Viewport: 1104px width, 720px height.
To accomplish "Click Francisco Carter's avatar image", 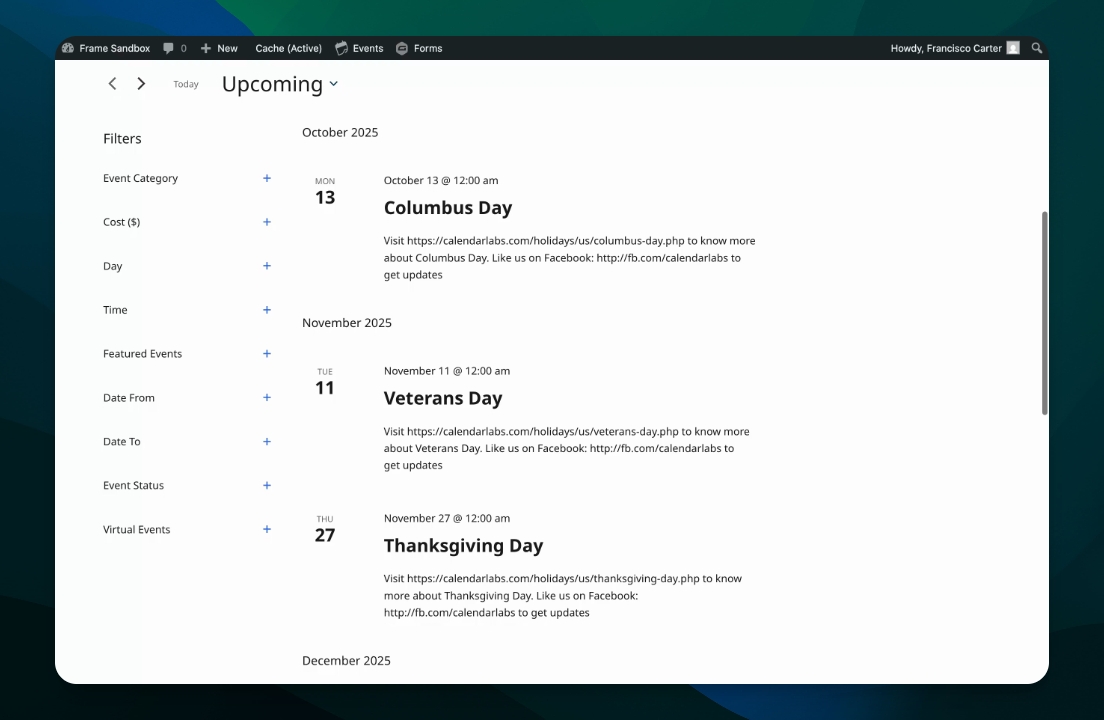I will [1013, 48].
